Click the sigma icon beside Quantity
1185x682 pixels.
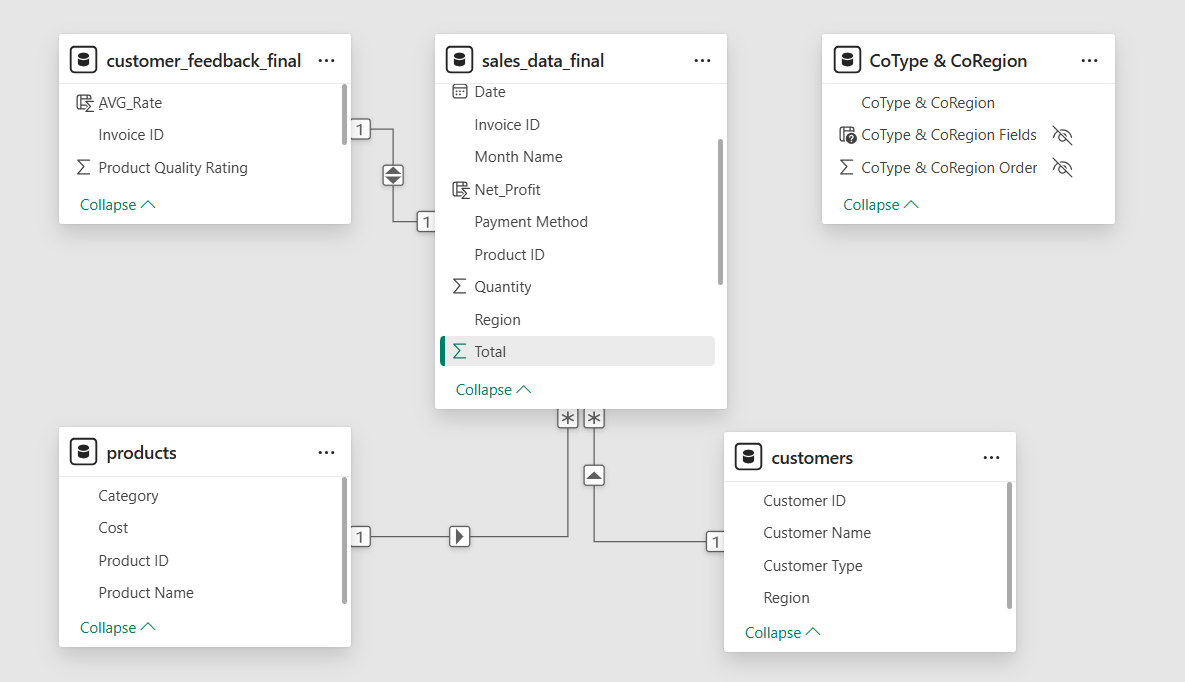coord(459,286)
